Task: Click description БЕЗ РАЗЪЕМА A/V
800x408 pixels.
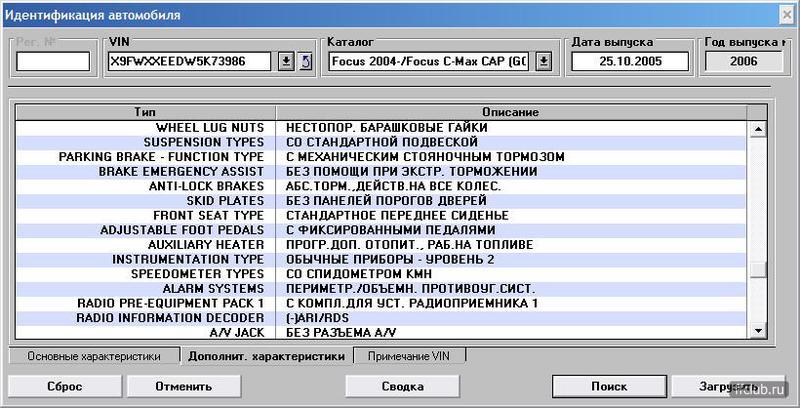Action: [x=341, y=333]
